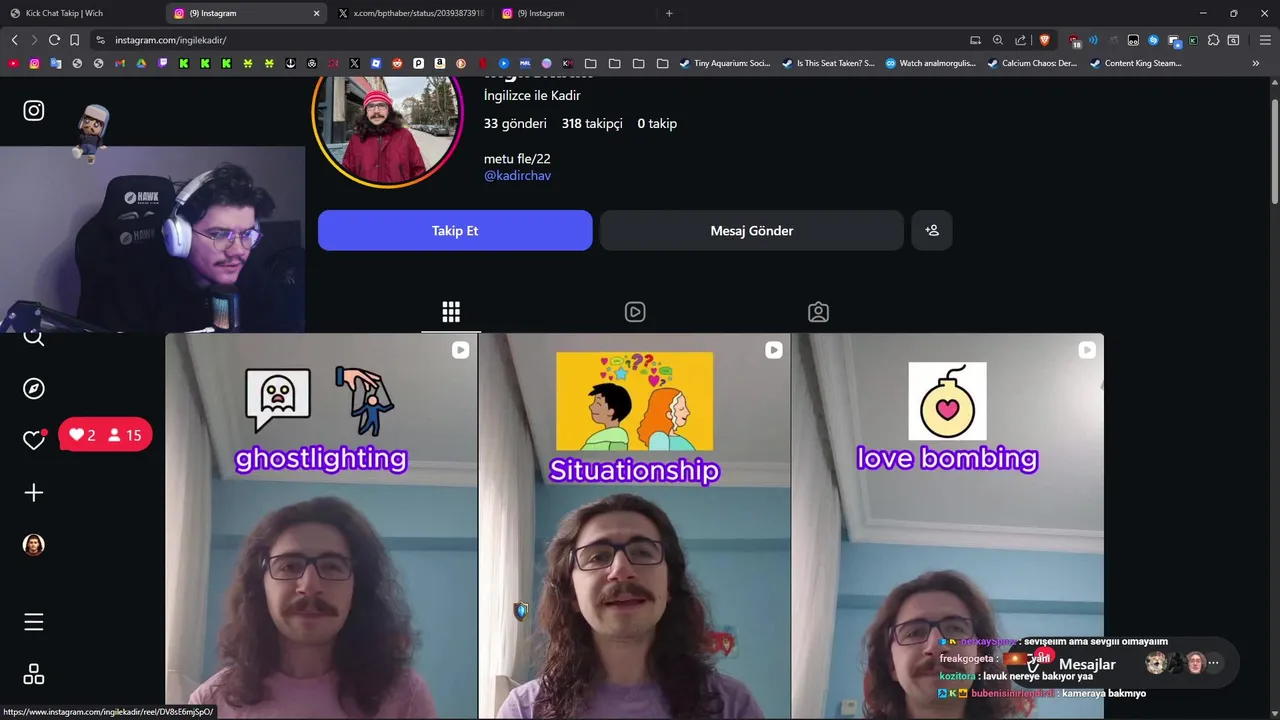Viewport: 1280px width, 720px height.
Task: Open Google Drive bookmark in bookmarks bar
Action: pos(141,63)
